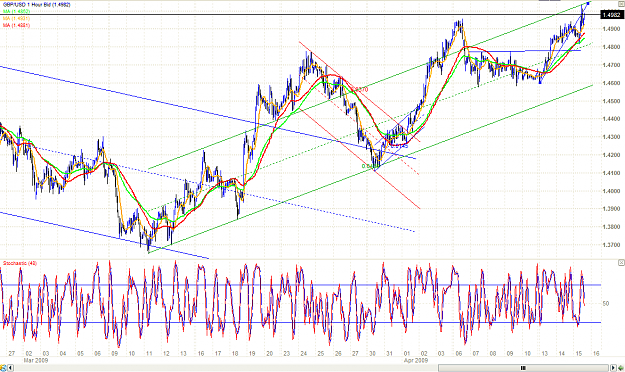This screenshot has width=625, height=372.
Task: Click the 1.4900 price axis label
Action: 611,29
